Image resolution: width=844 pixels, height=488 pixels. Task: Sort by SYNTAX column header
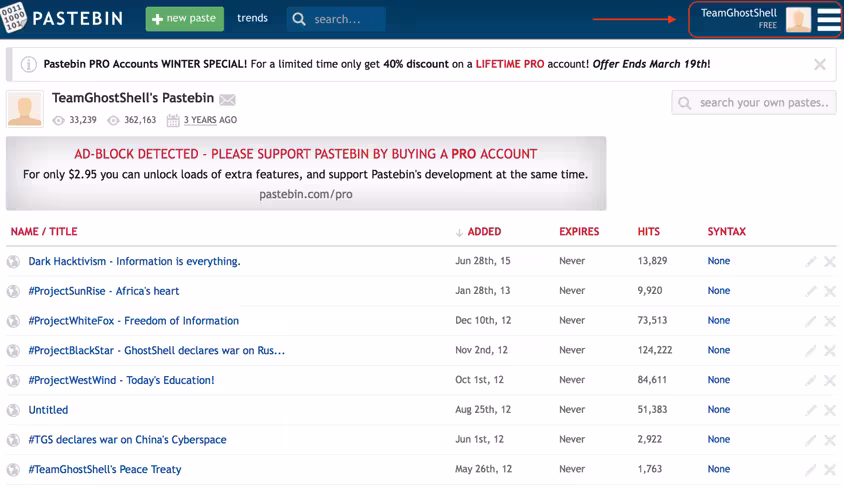pyautogui.click(x=726, y=232)
